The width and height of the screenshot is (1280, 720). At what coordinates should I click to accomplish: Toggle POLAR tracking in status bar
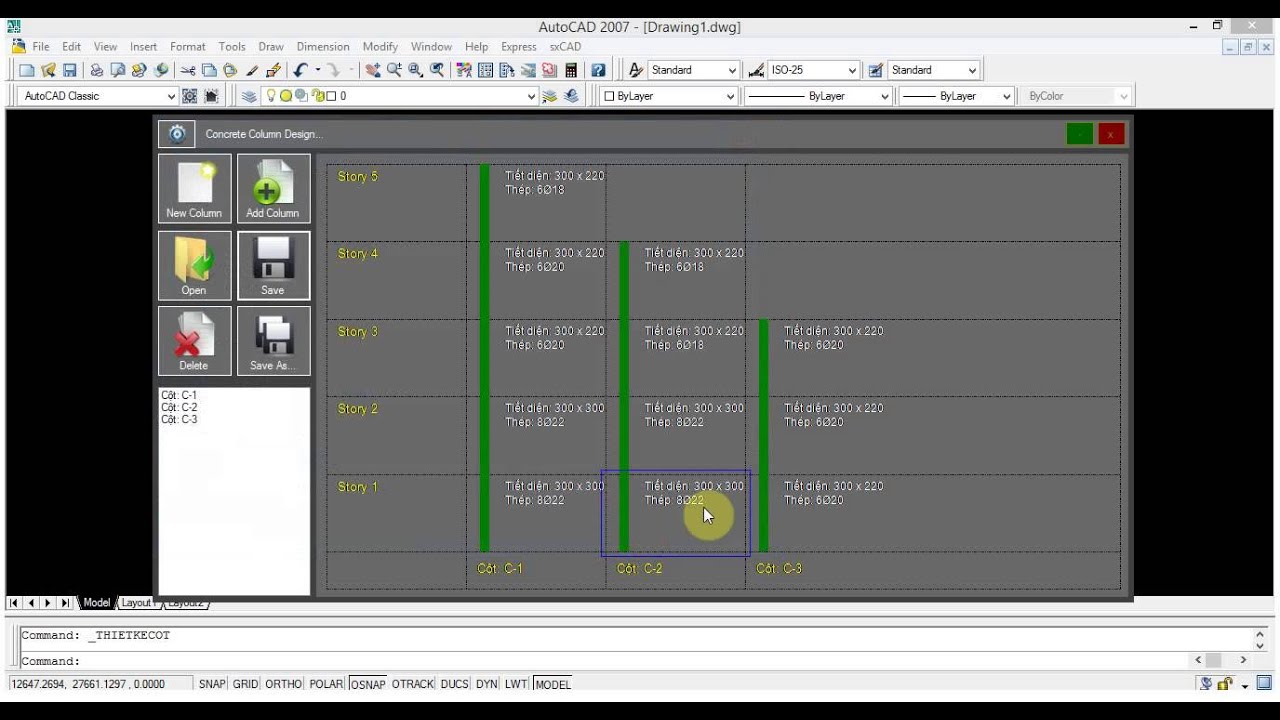326,684
